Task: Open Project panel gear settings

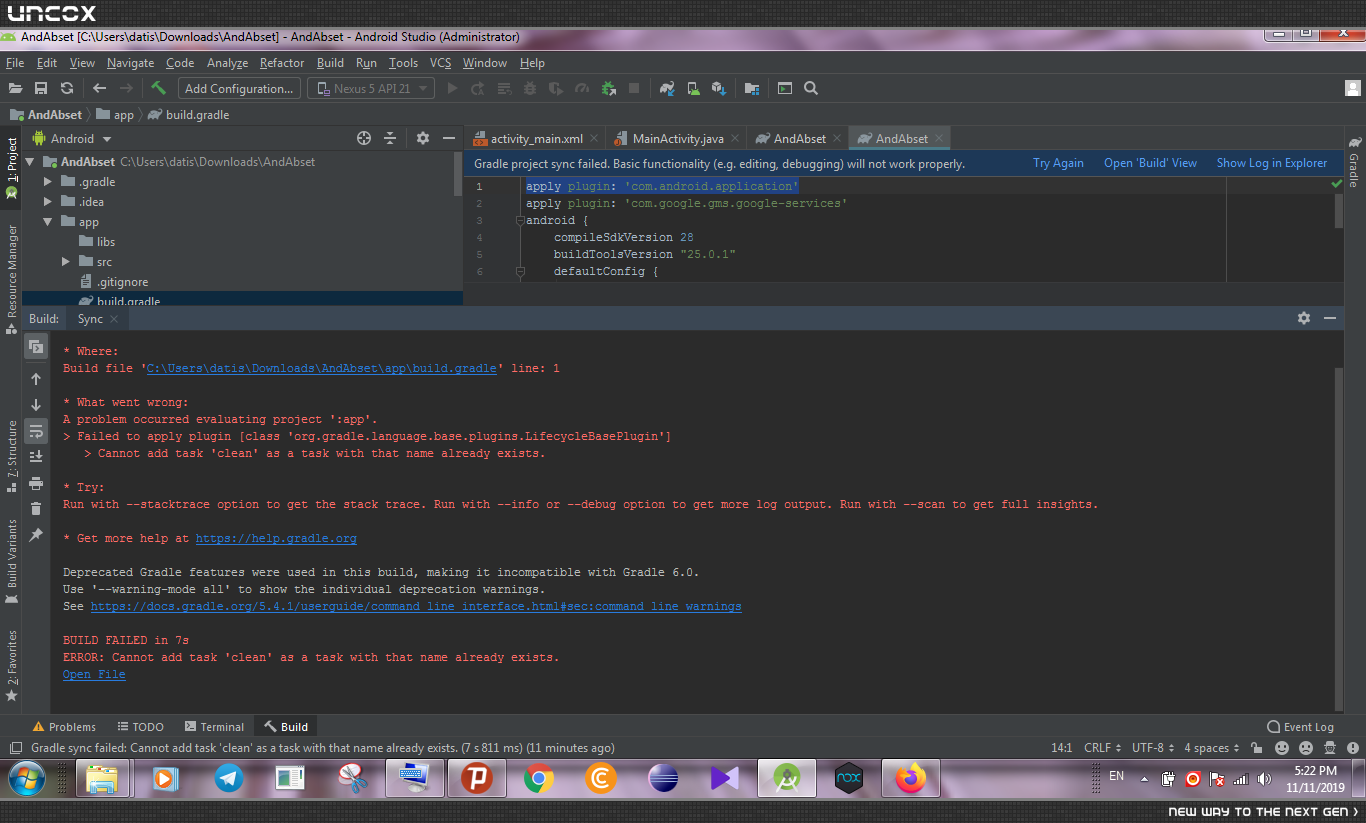Action: point(423,138)
